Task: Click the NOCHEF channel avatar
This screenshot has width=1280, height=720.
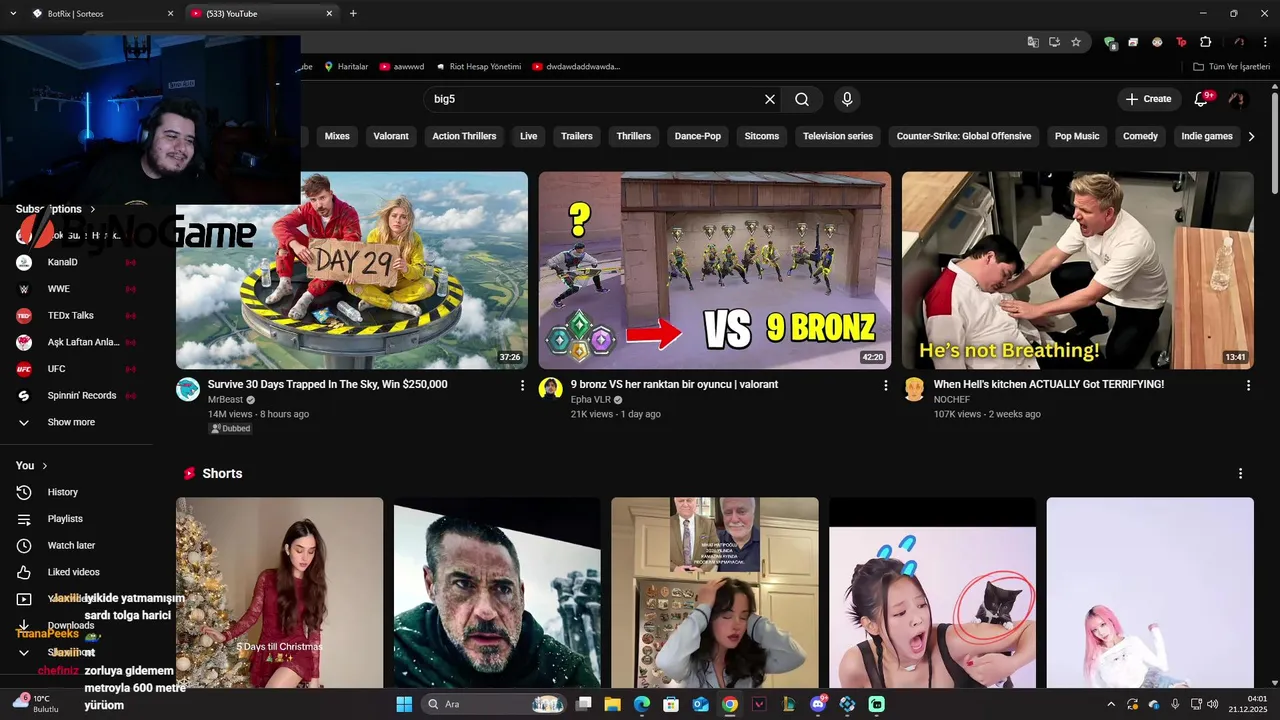Action: (914, 389)
